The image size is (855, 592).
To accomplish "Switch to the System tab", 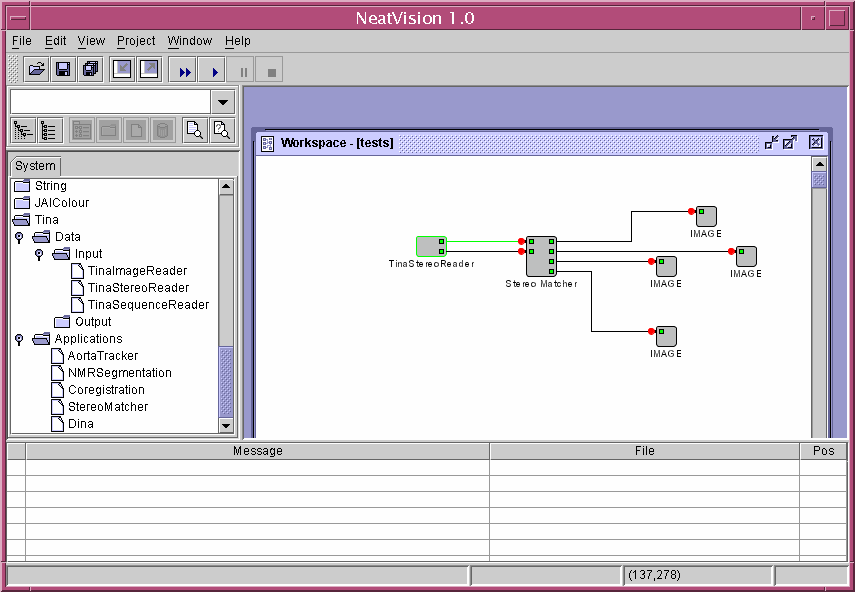I will point(35,166).
